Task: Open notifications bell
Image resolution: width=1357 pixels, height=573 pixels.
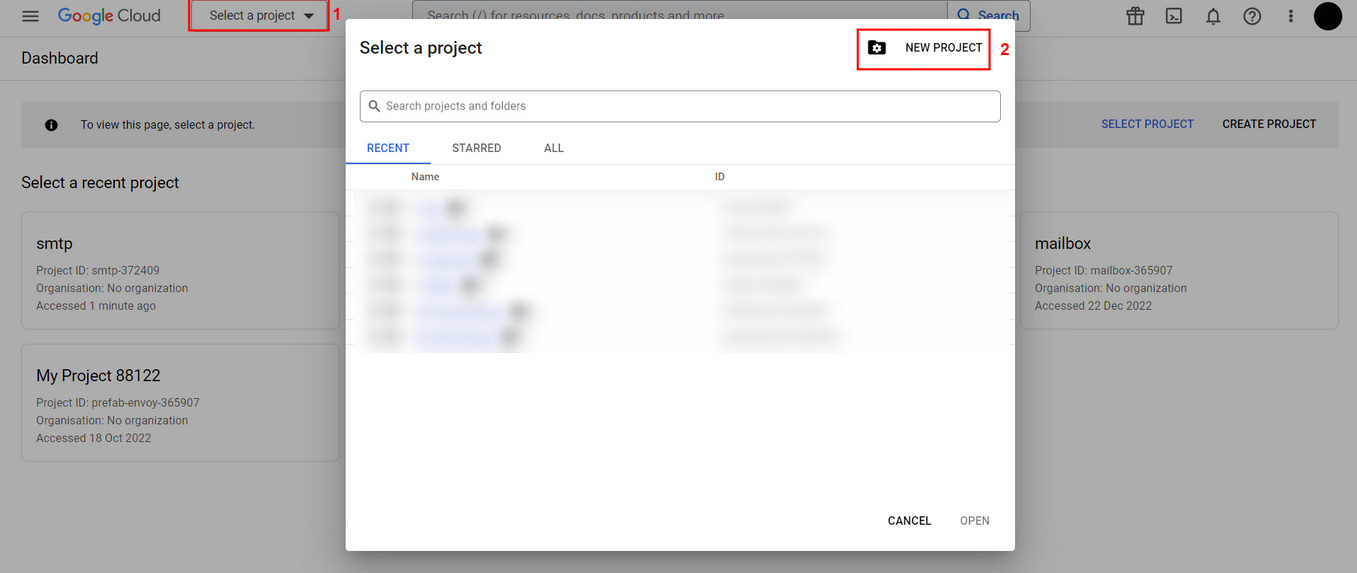Action: [1213, 16]
